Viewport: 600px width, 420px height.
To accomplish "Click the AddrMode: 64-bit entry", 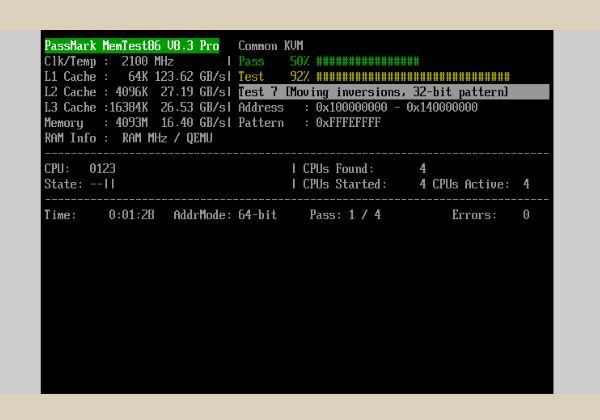I will (225, 215).
